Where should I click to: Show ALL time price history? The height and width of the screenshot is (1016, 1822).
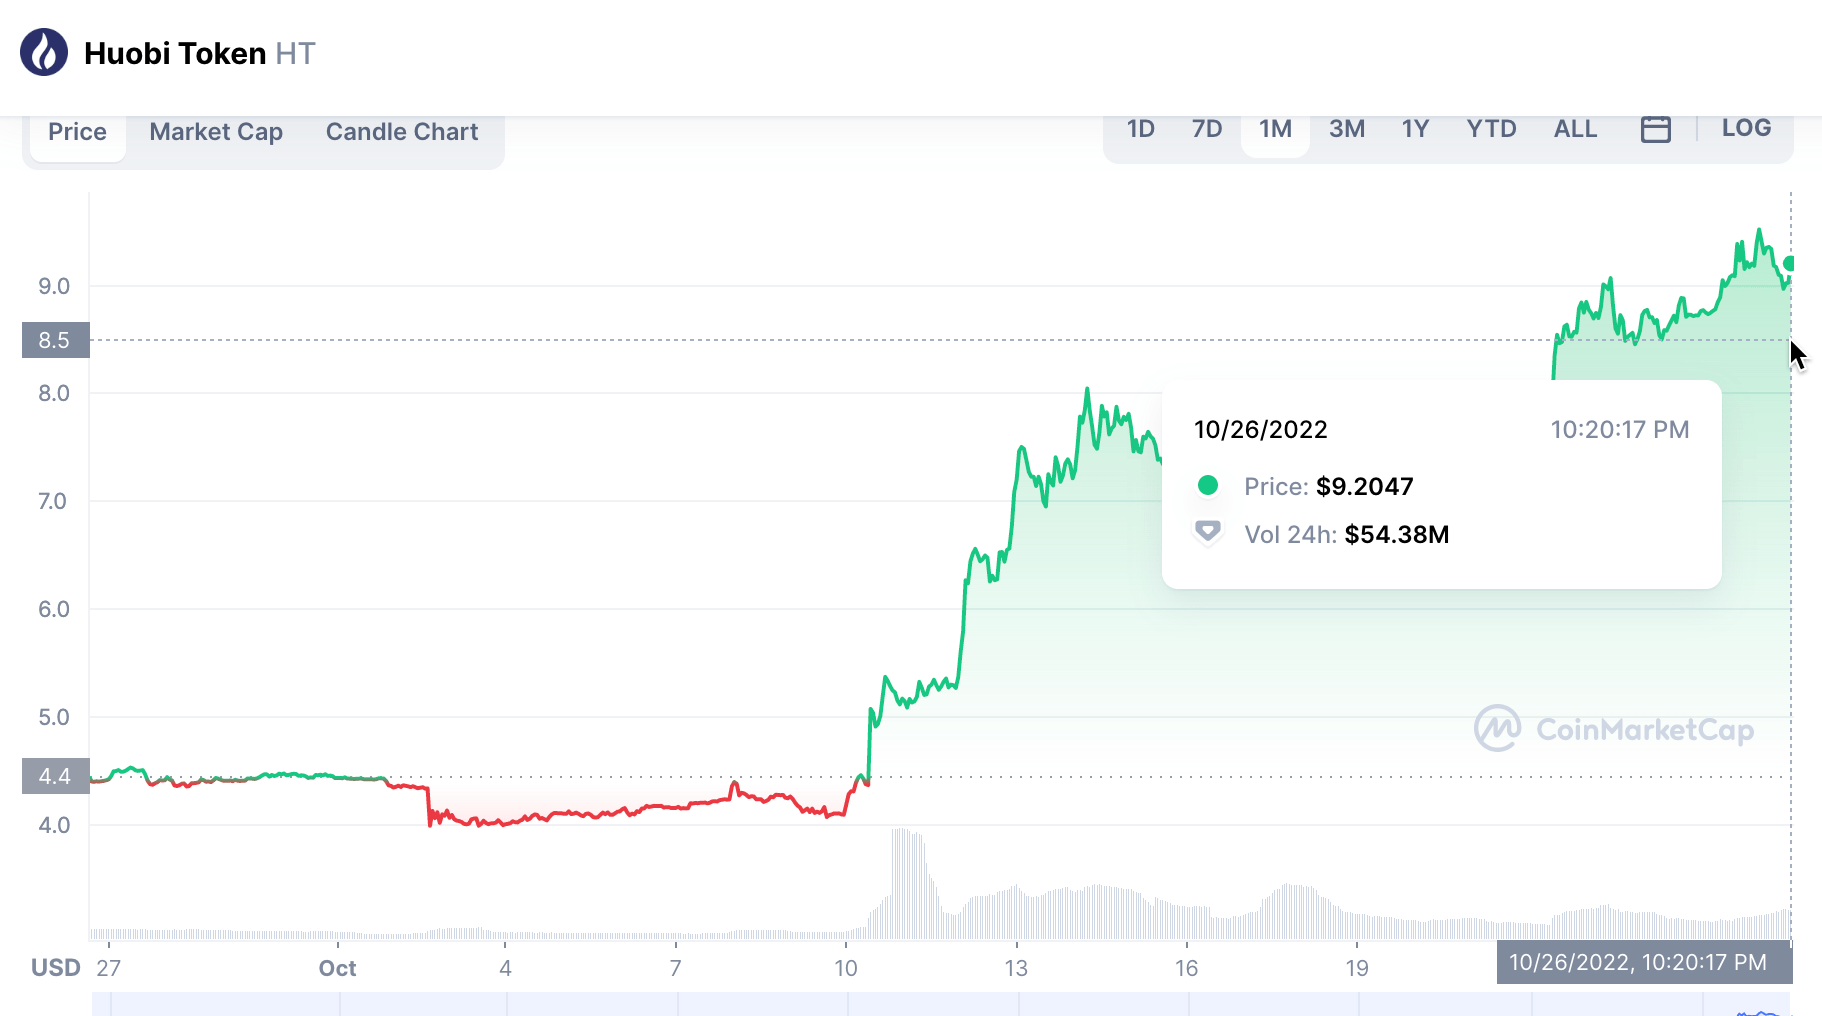pos(1575,129)
